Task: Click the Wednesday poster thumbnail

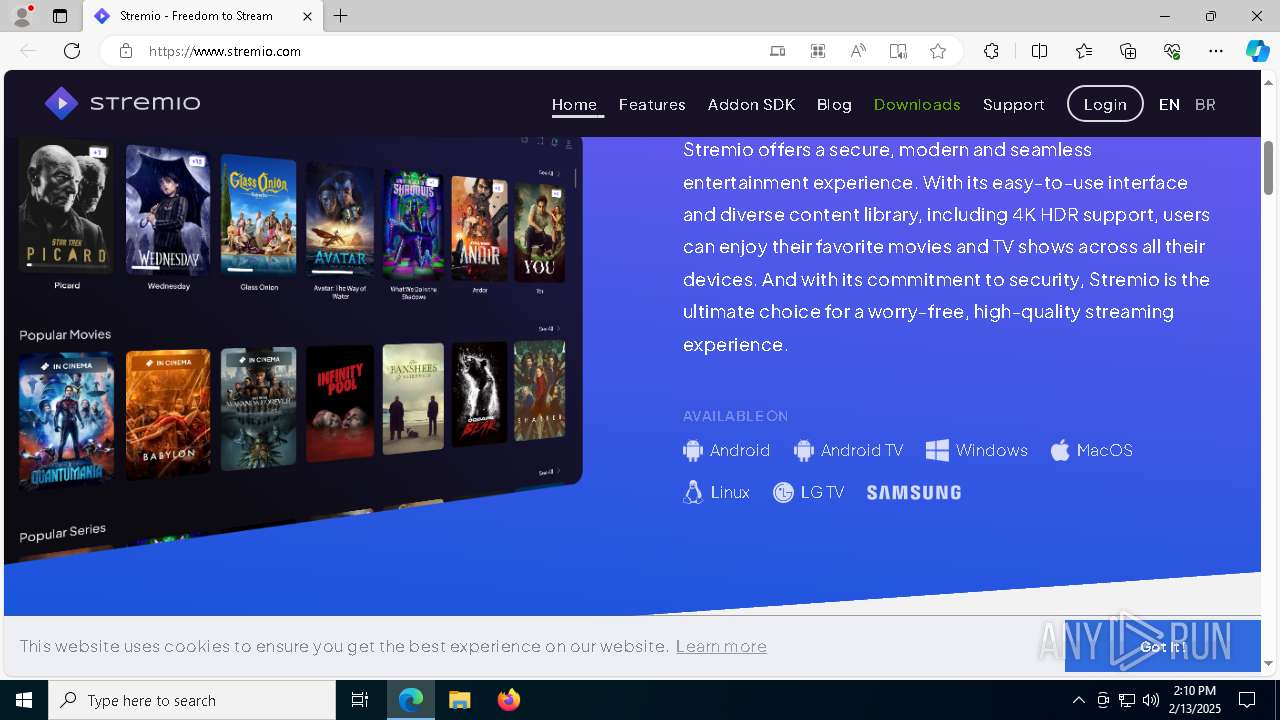Action: click(x=168, y=210)
